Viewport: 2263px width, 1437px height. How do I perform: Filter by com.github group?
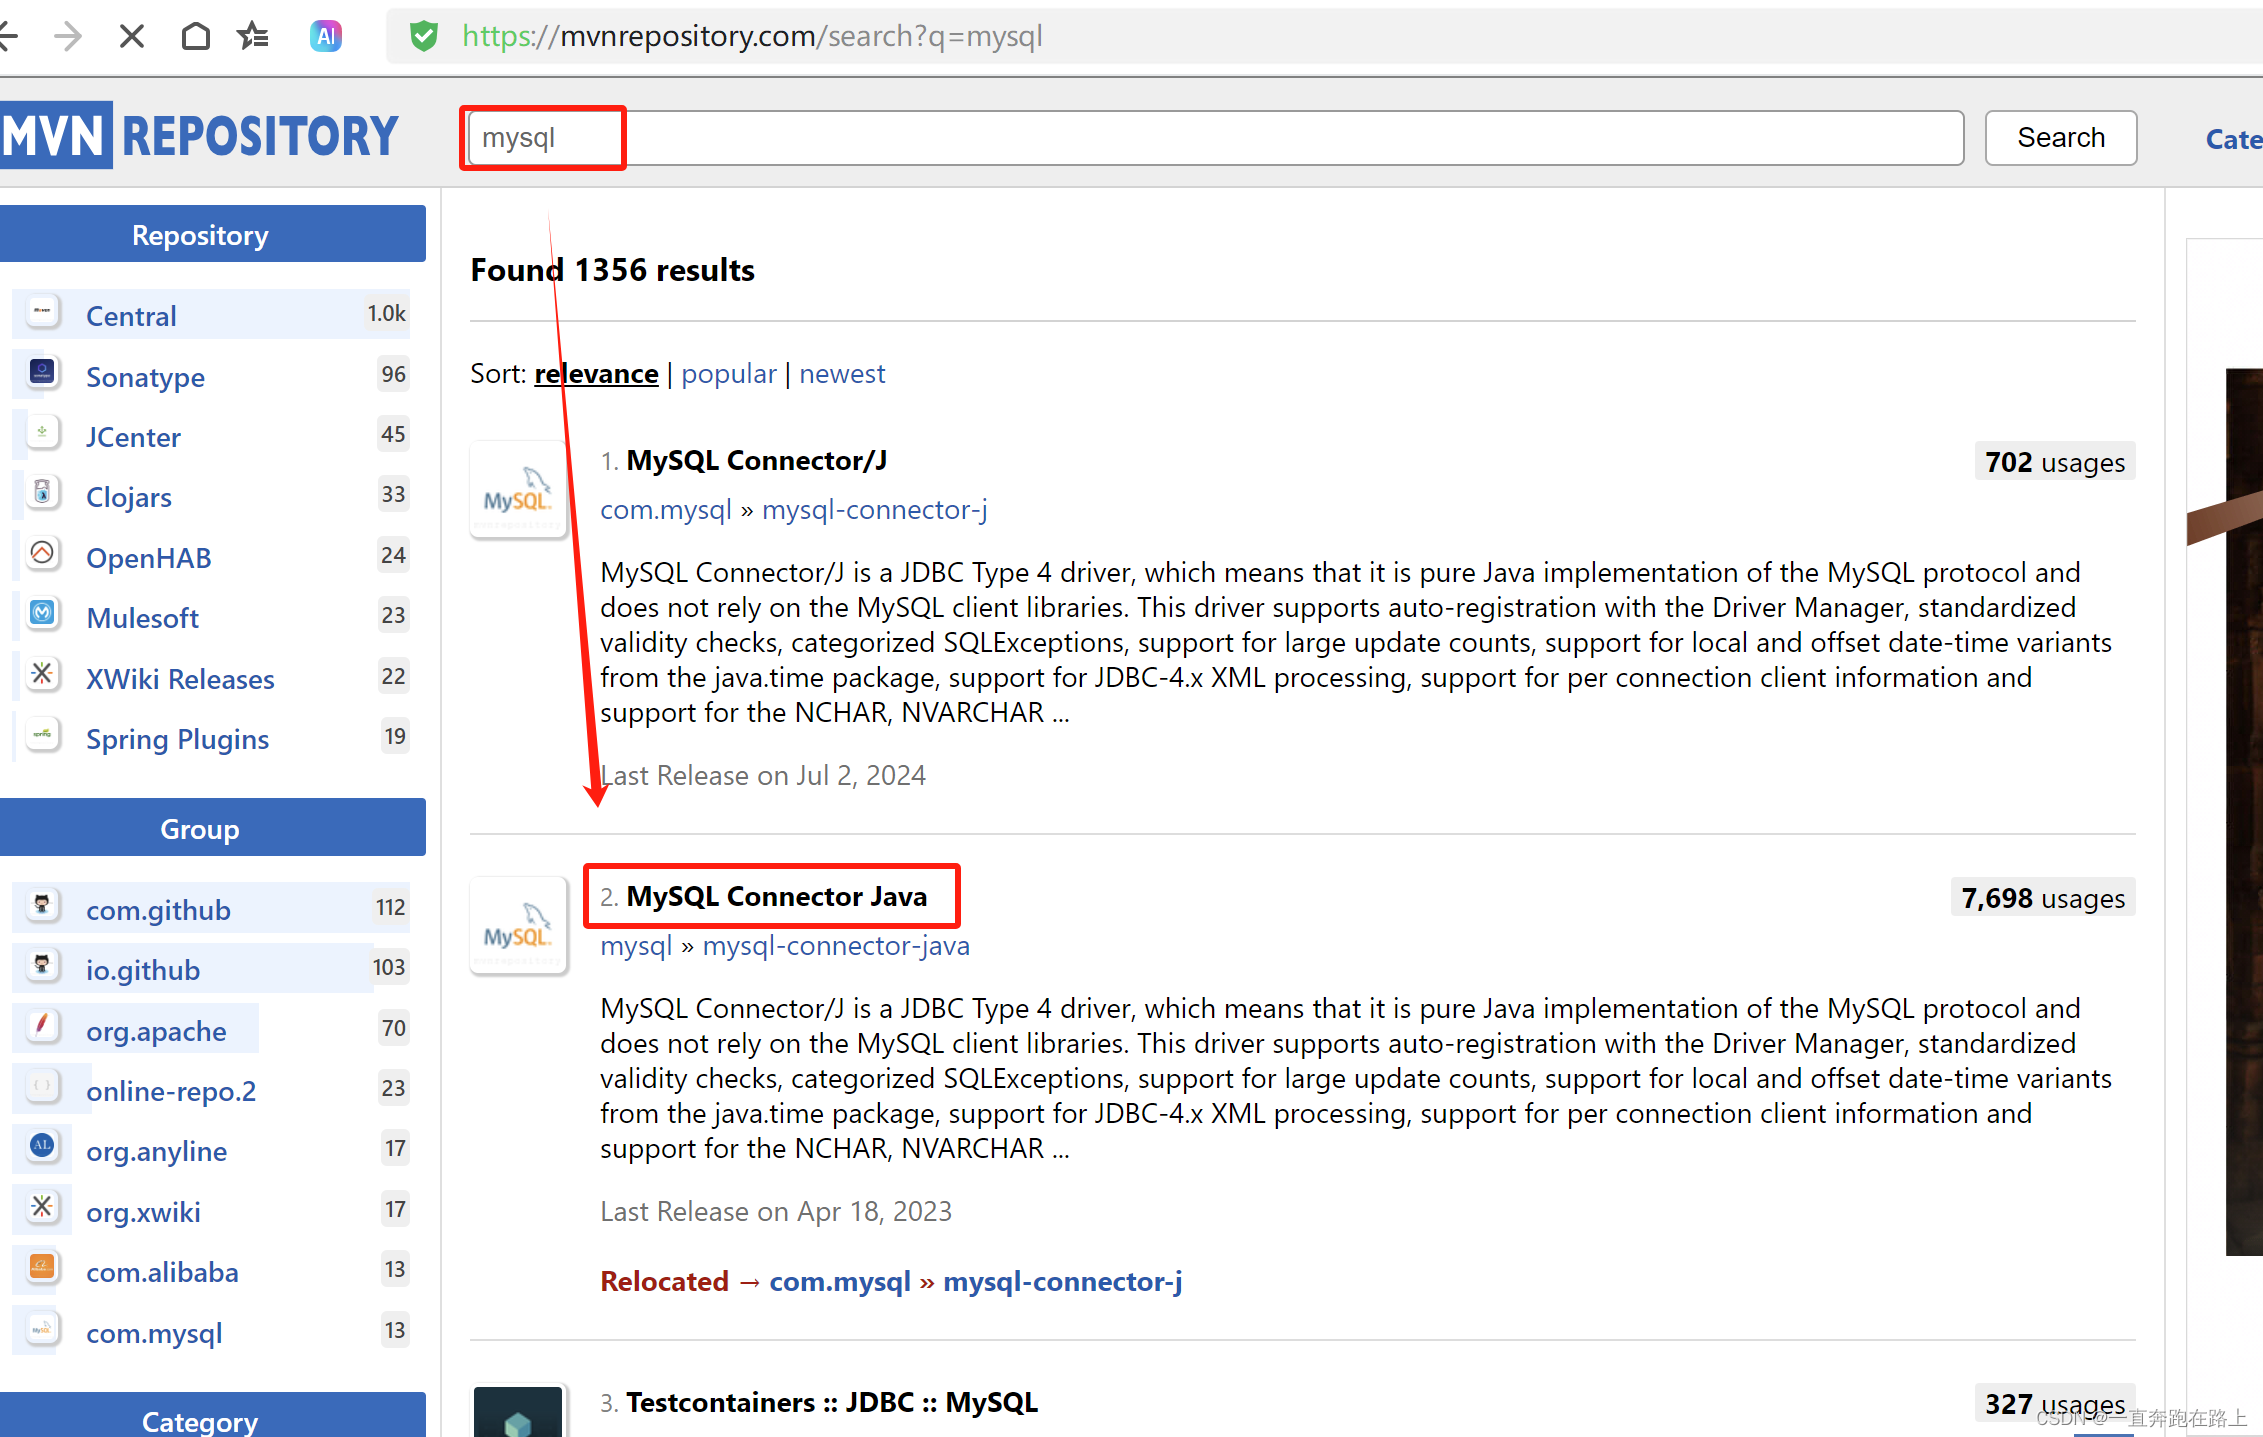(158, 910)
